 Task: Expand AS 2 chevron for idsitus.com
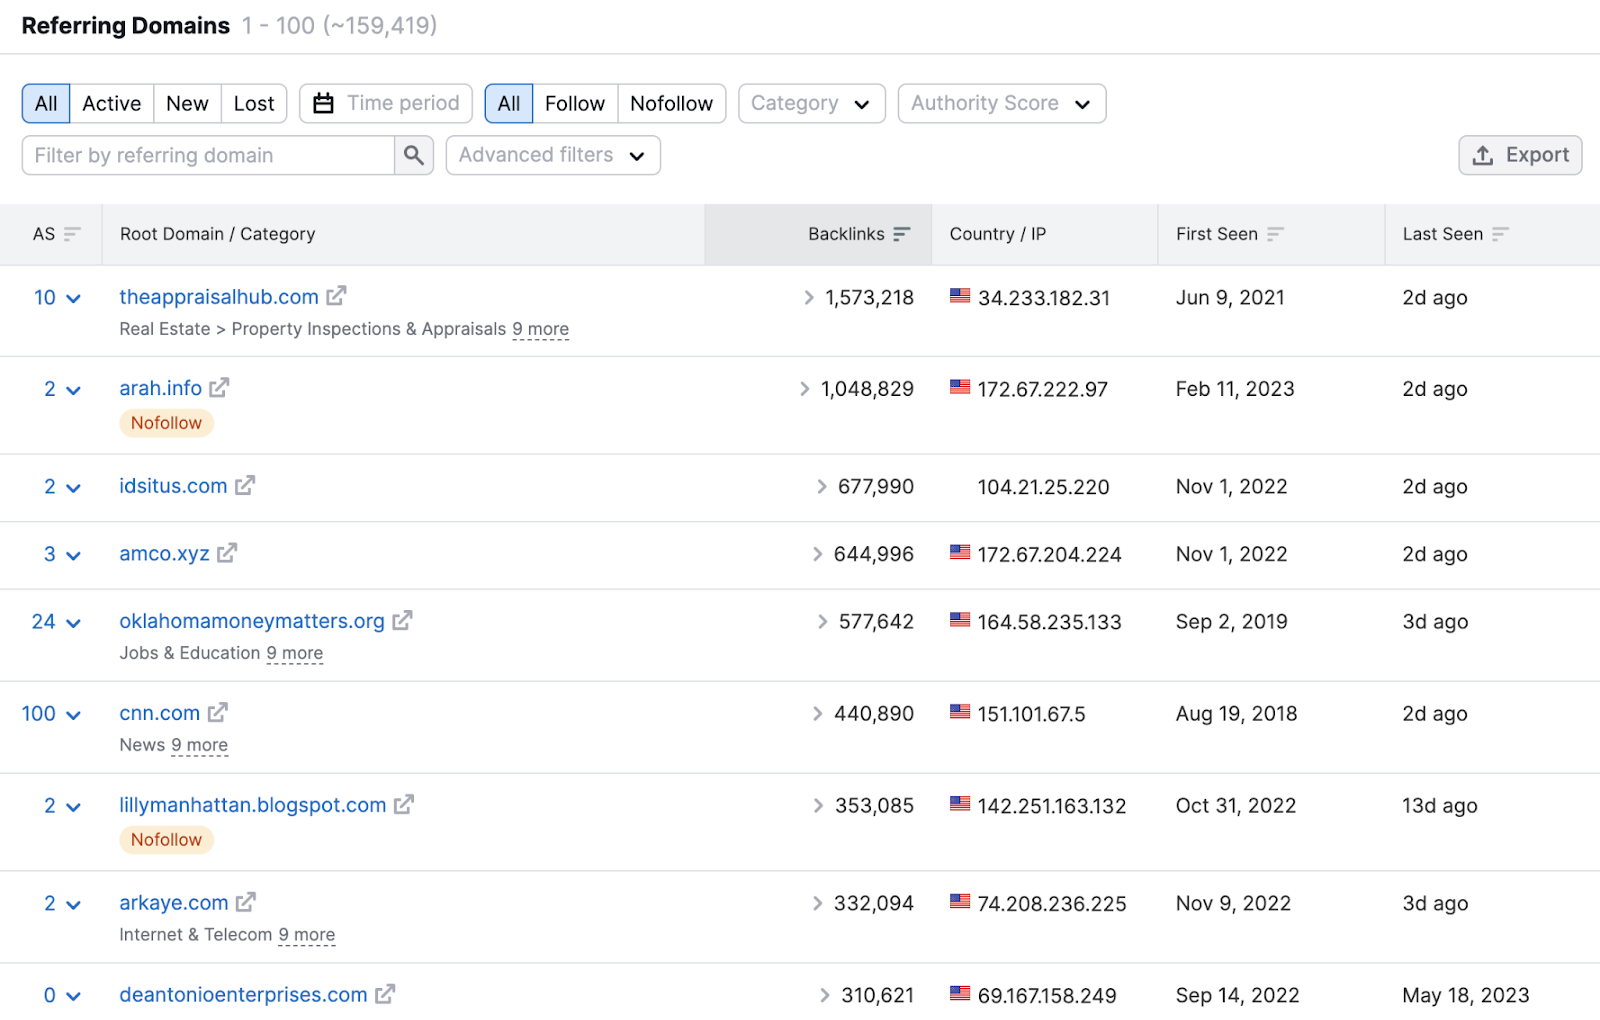pos(73,487)
